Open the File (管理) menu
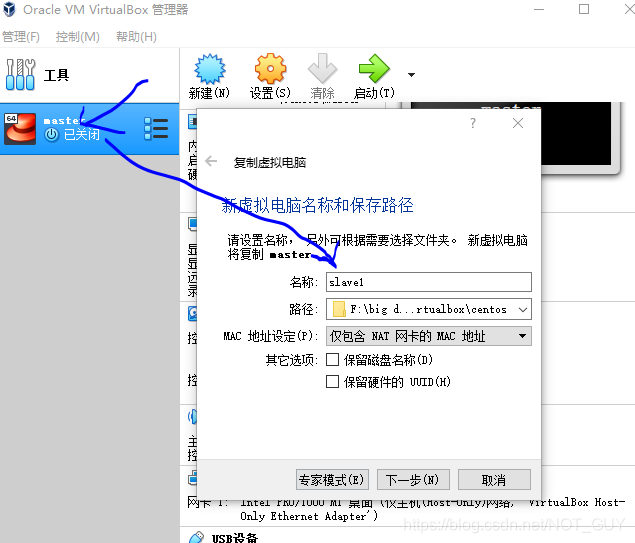The height and width of the screenshot is (543, 635). [21, 36]
